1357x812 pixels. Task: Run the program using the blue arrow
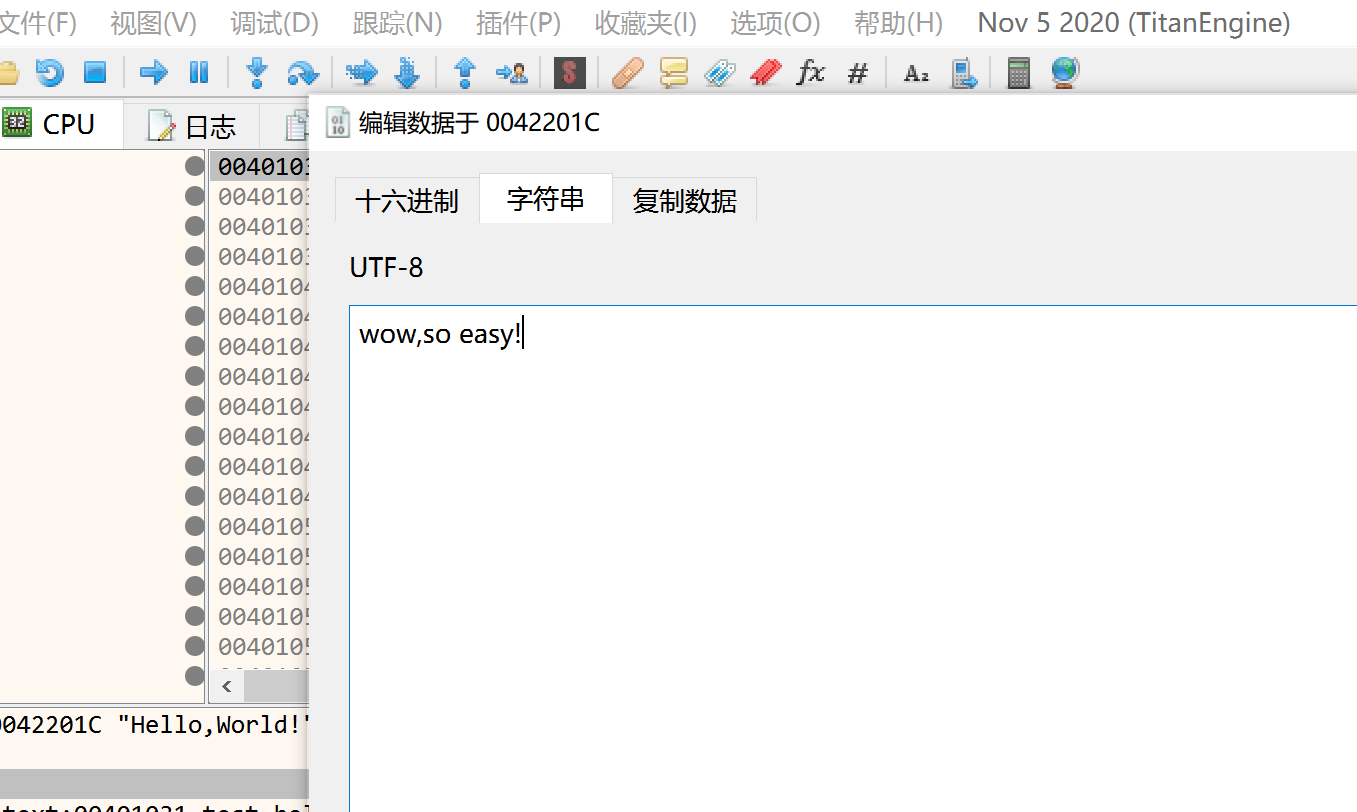152,72
